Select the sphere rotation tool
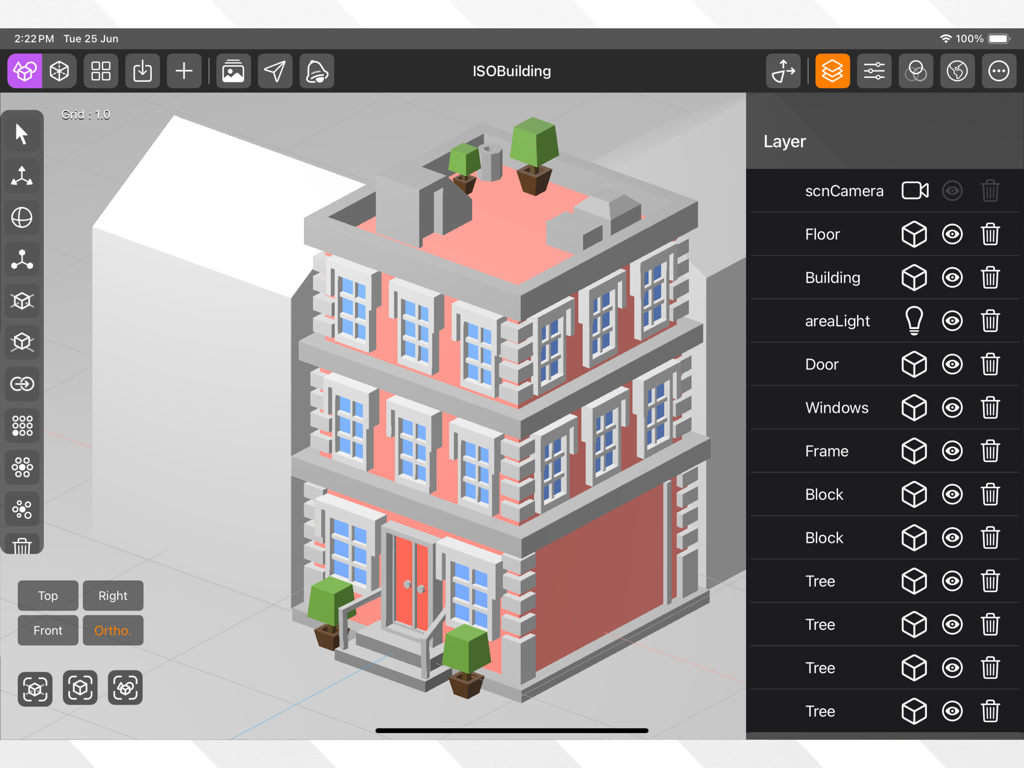Viewport: 1024px width, 768px height. click(22, 217)
